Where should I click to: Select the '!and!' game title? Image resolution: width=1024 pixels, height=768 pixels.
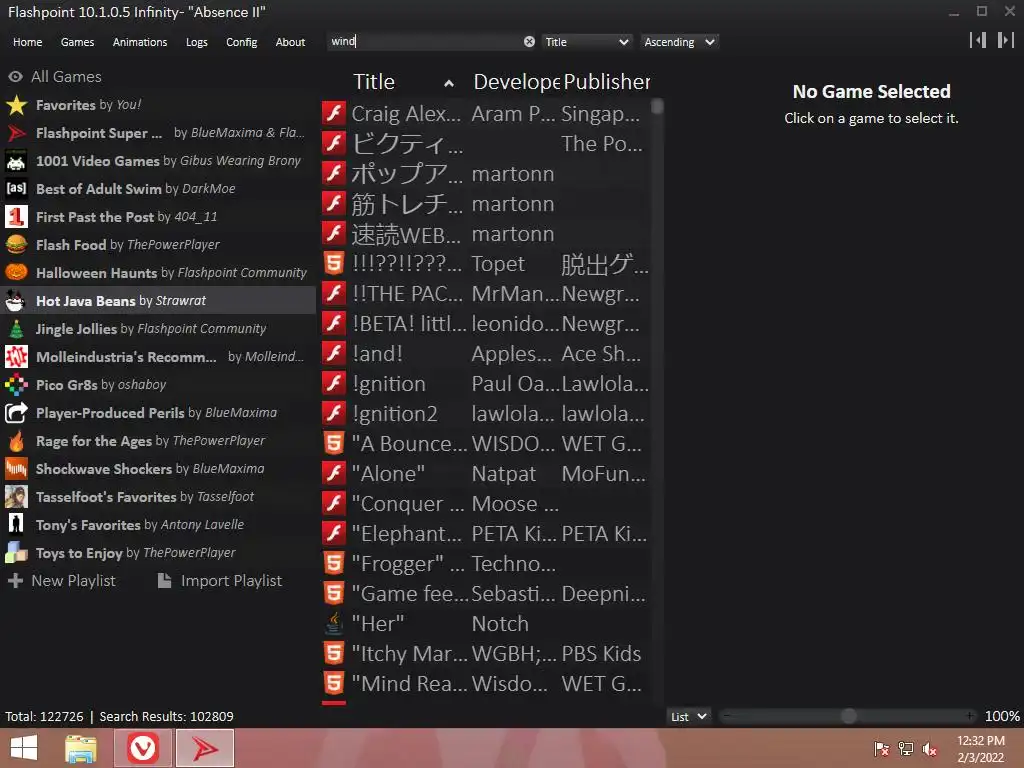point(377,354)
